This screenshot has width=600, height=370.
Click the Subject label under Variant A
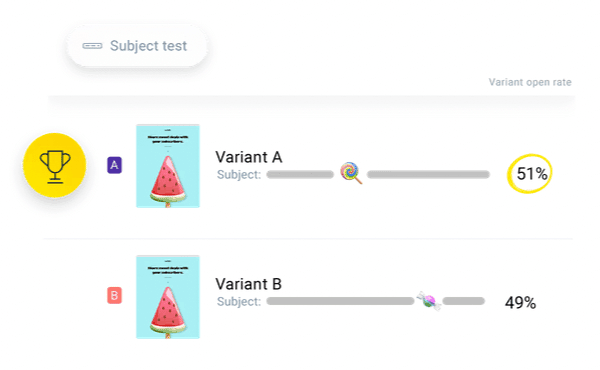(x=239, y=174)
